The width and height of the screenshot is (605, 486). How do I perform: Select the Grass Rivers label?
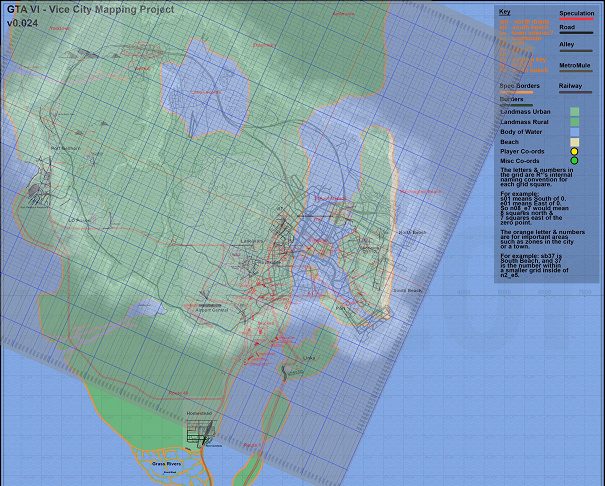(x=166, y=465)
